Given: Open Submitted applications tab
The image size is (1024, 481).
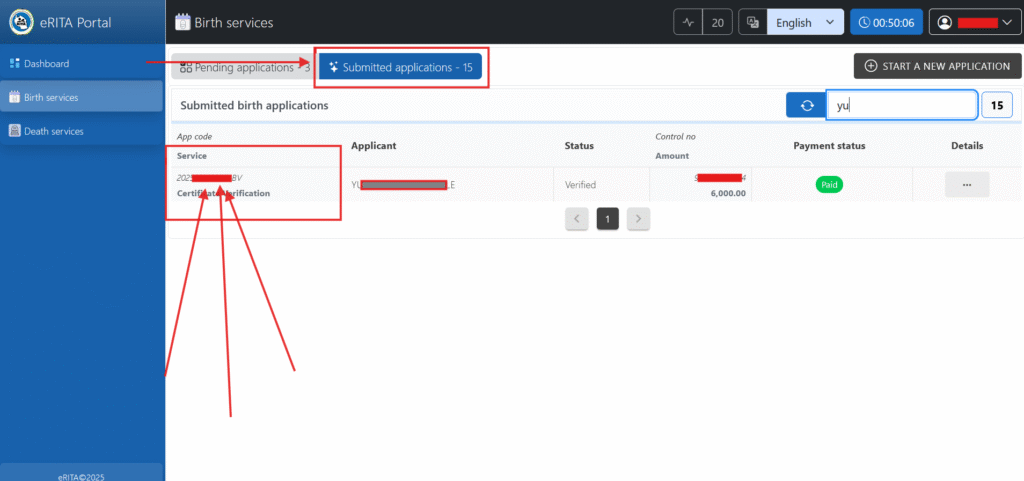Looking at the screenshot, I should tap(400, 67).
